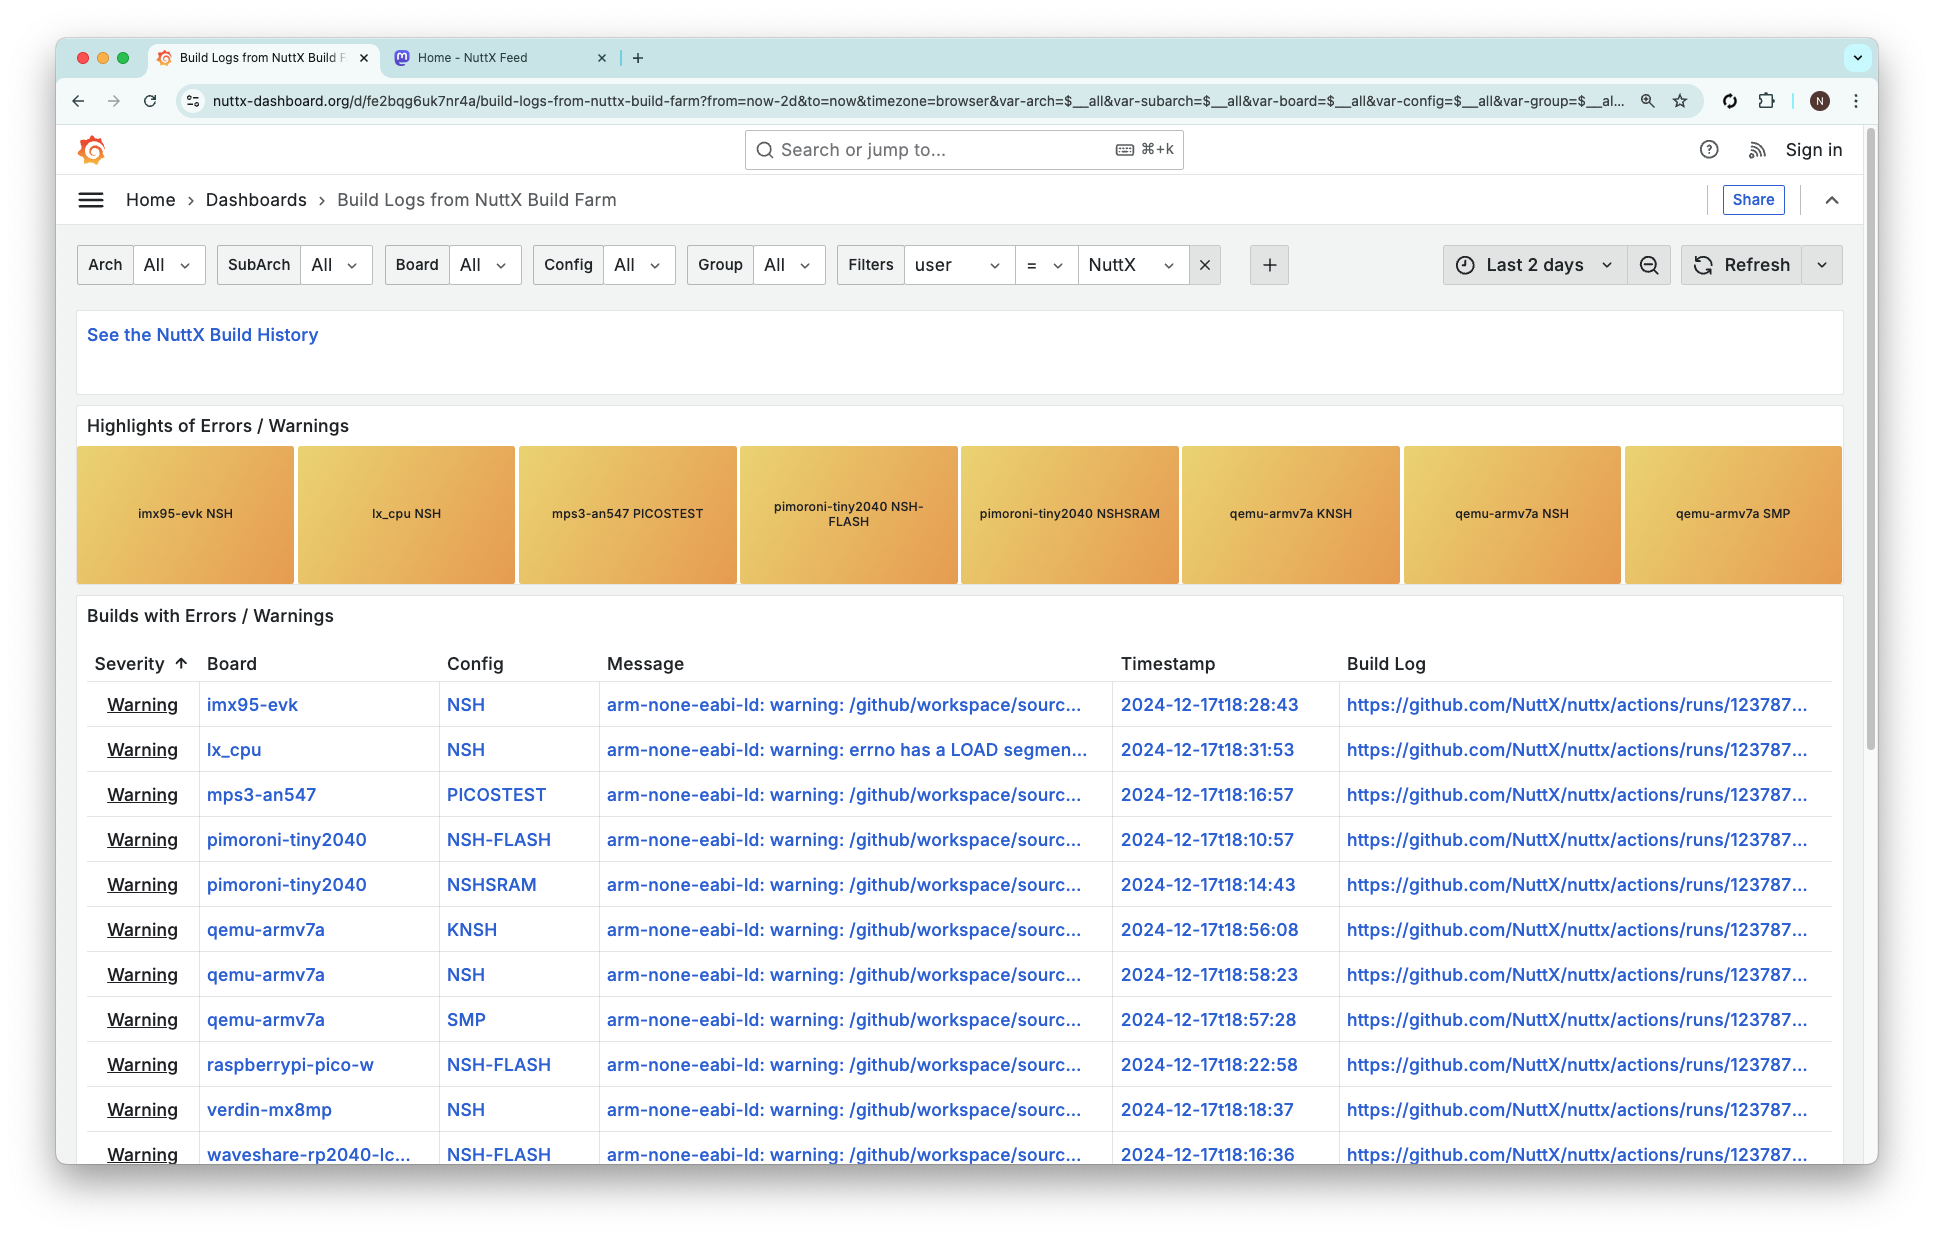Click the Warning severity for mps3-an547 row
Image resolution: width=1934 pixels, height=1238 pixels.
pyautogui.click(x=143, y=795)
